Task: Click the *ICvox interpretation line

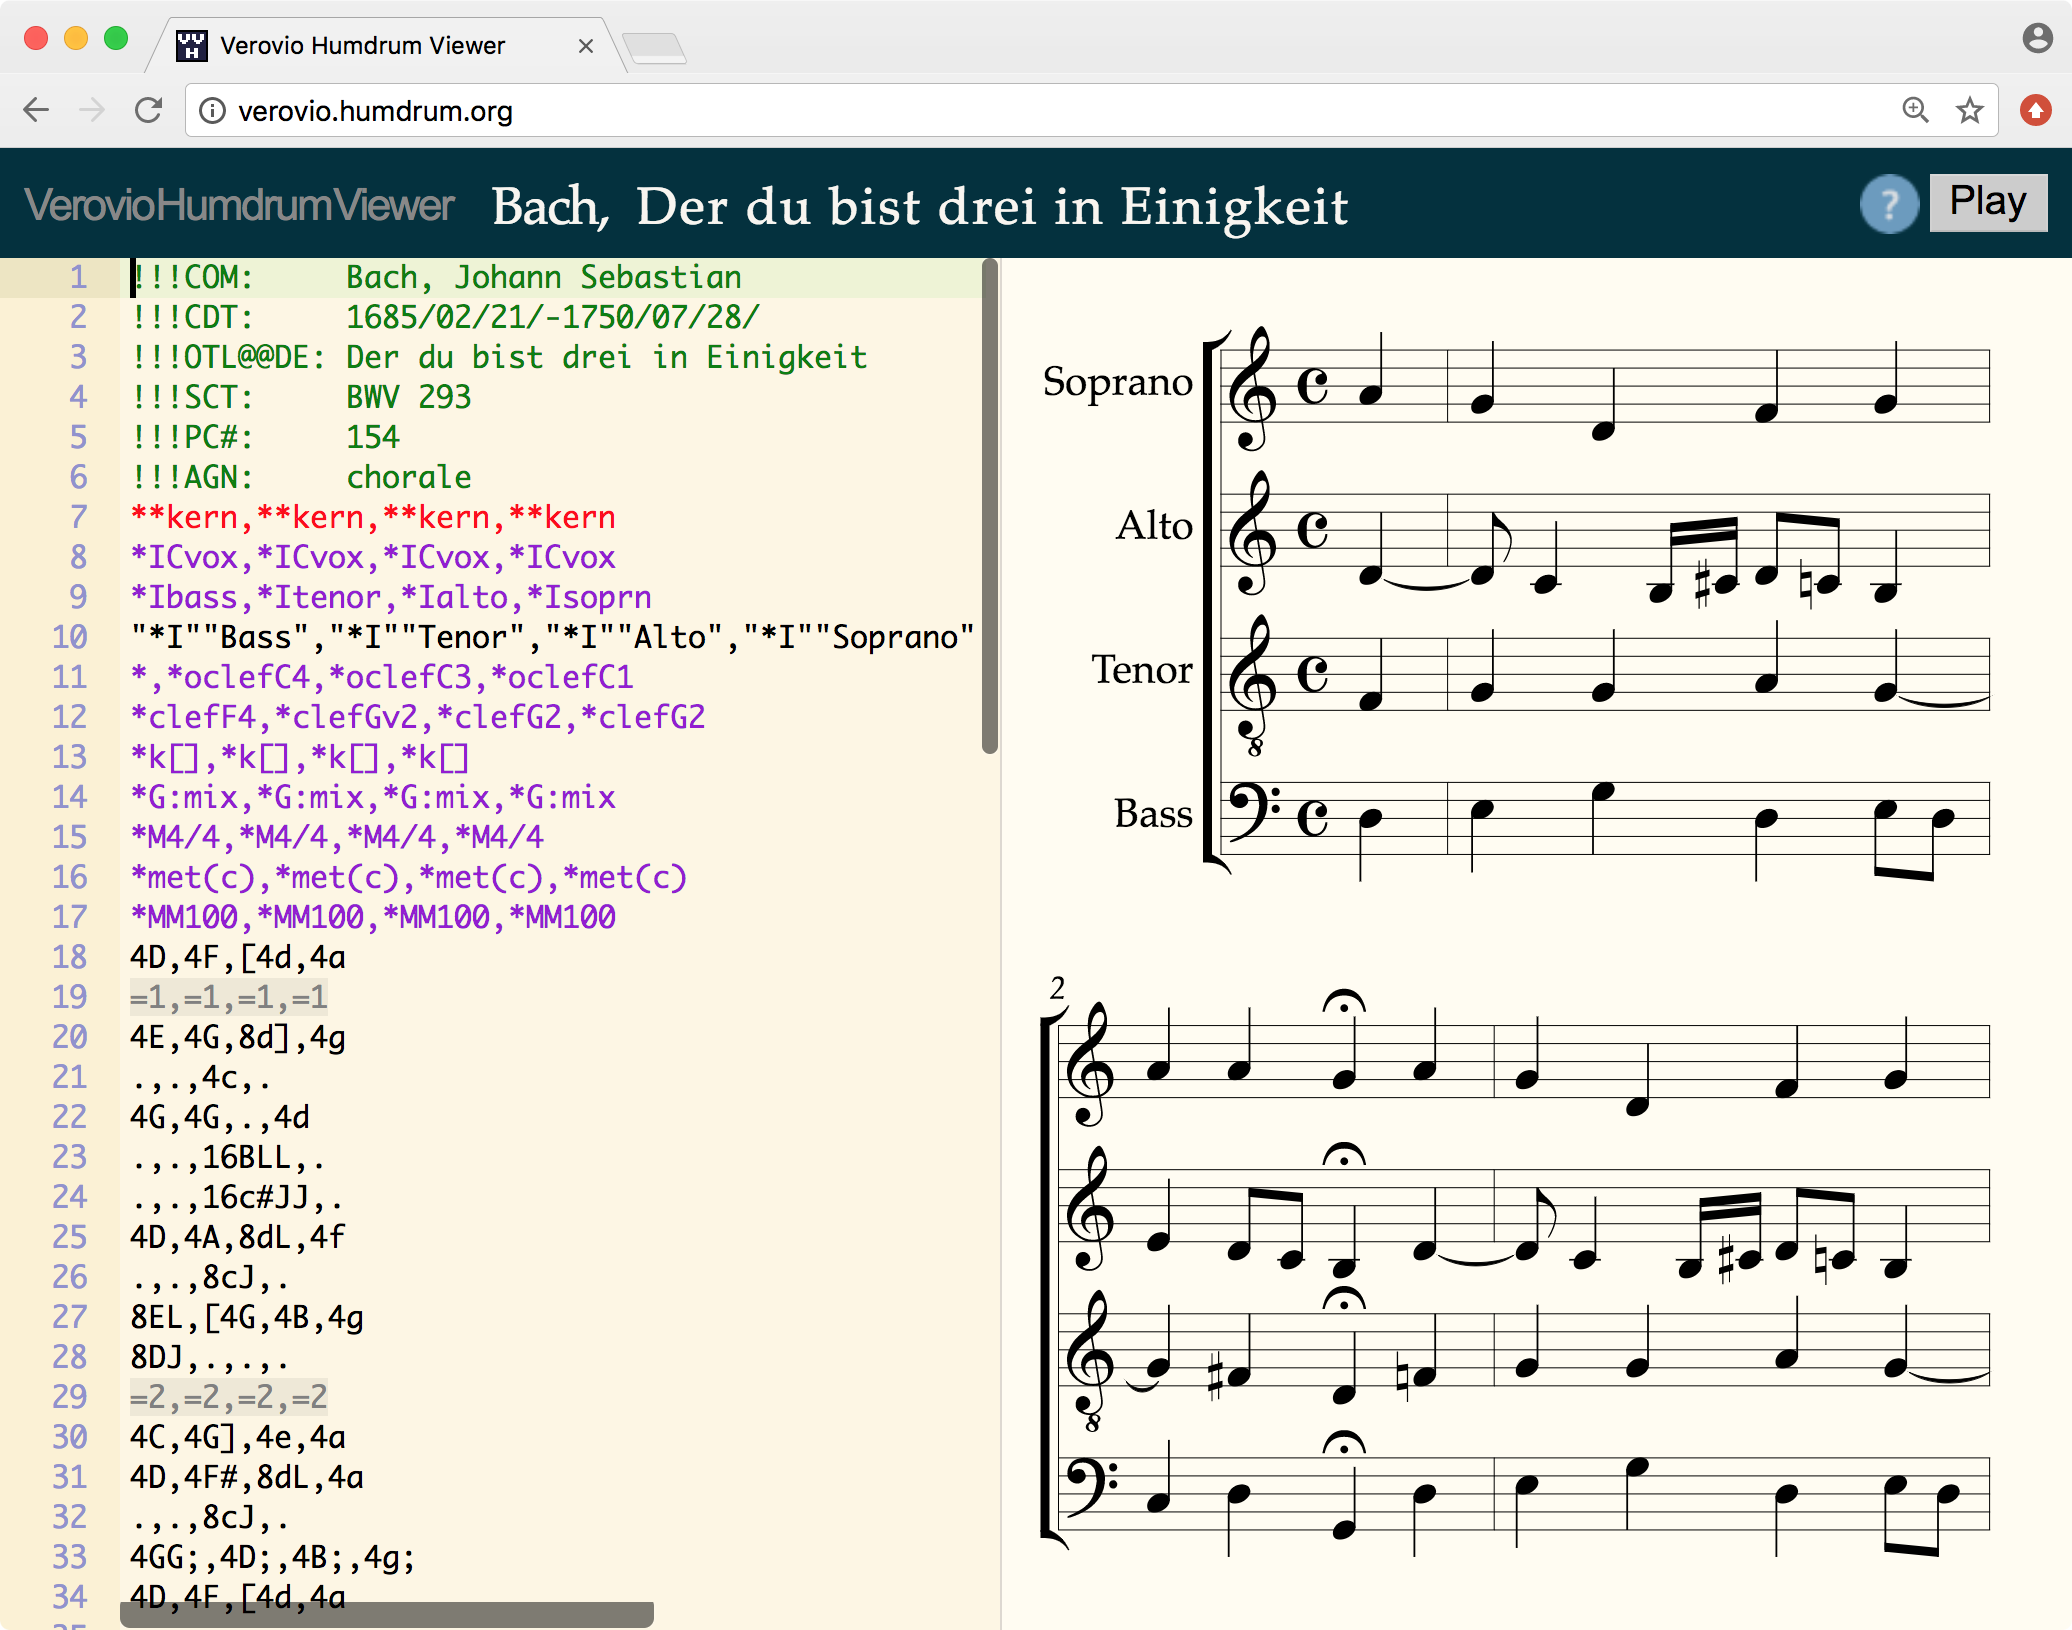Action: [373, 557]
